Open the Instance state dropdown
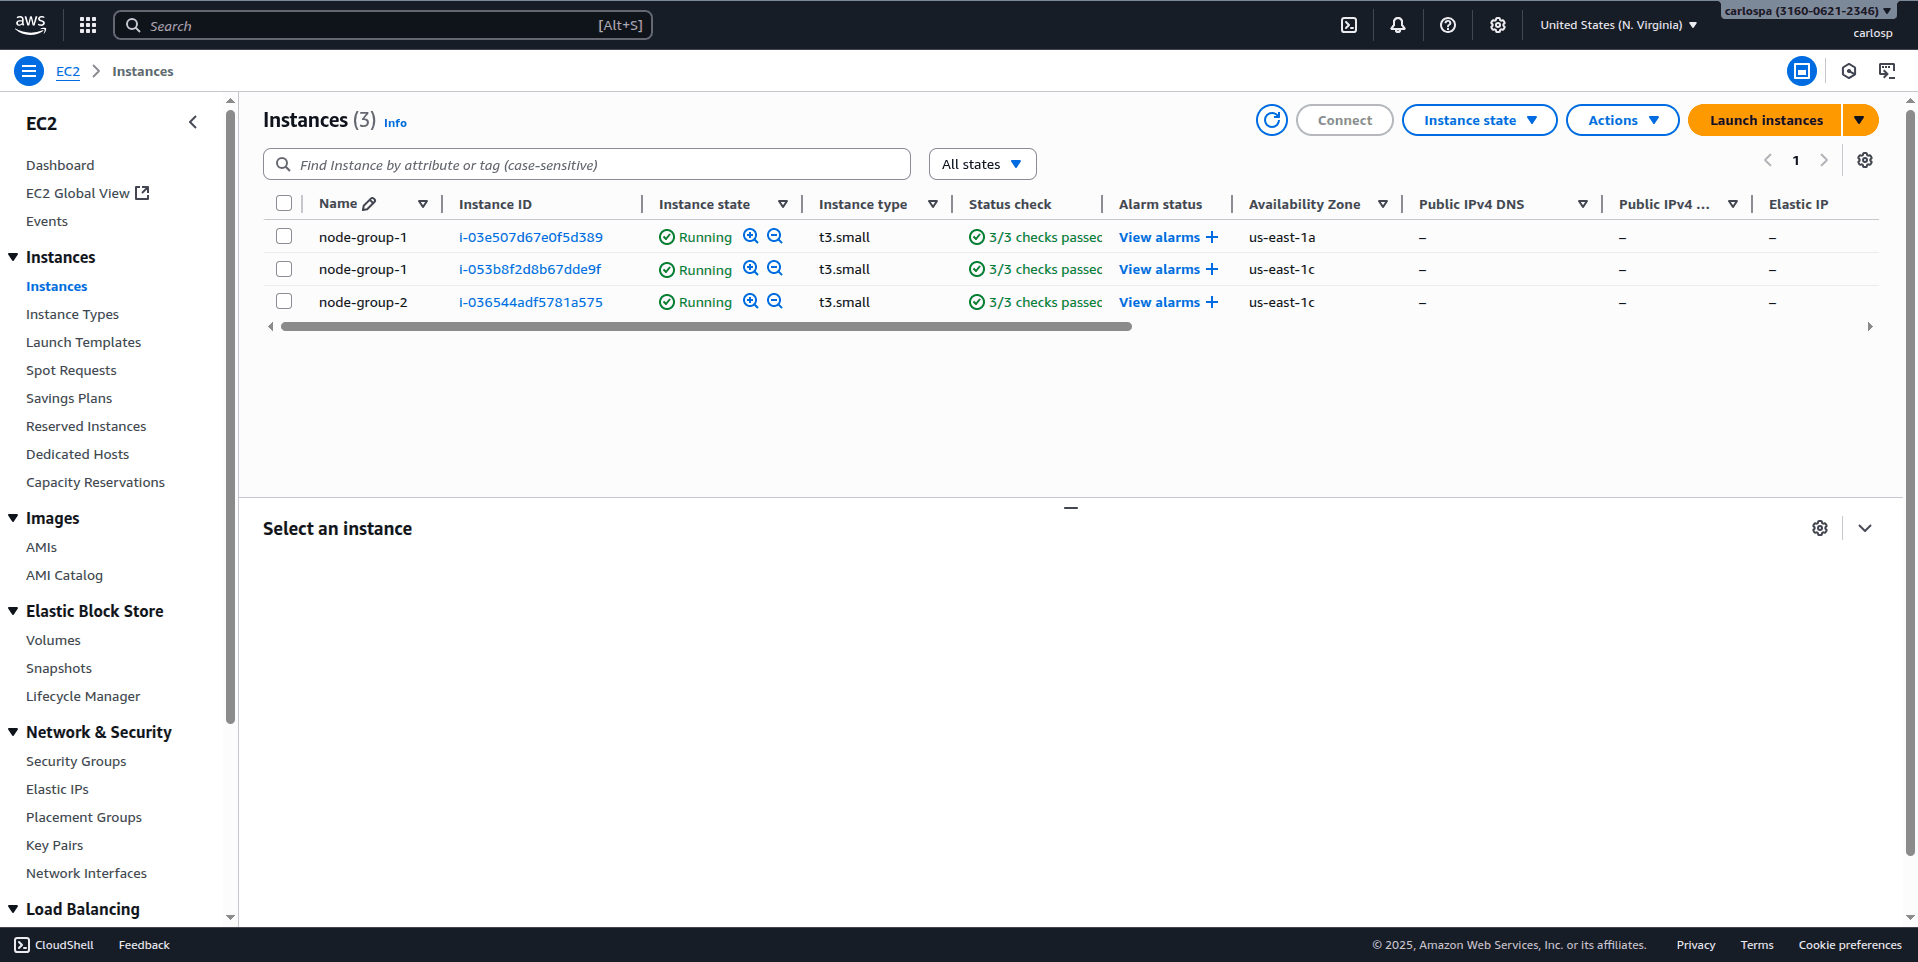1918x962 pixels. 1479,120
